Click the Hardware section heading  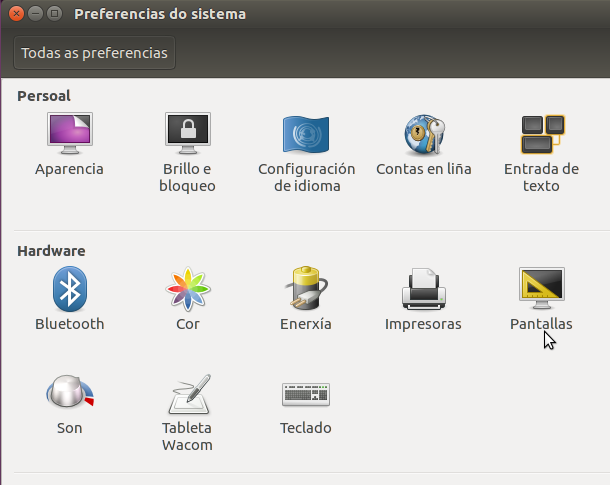(x=51, y=251)
